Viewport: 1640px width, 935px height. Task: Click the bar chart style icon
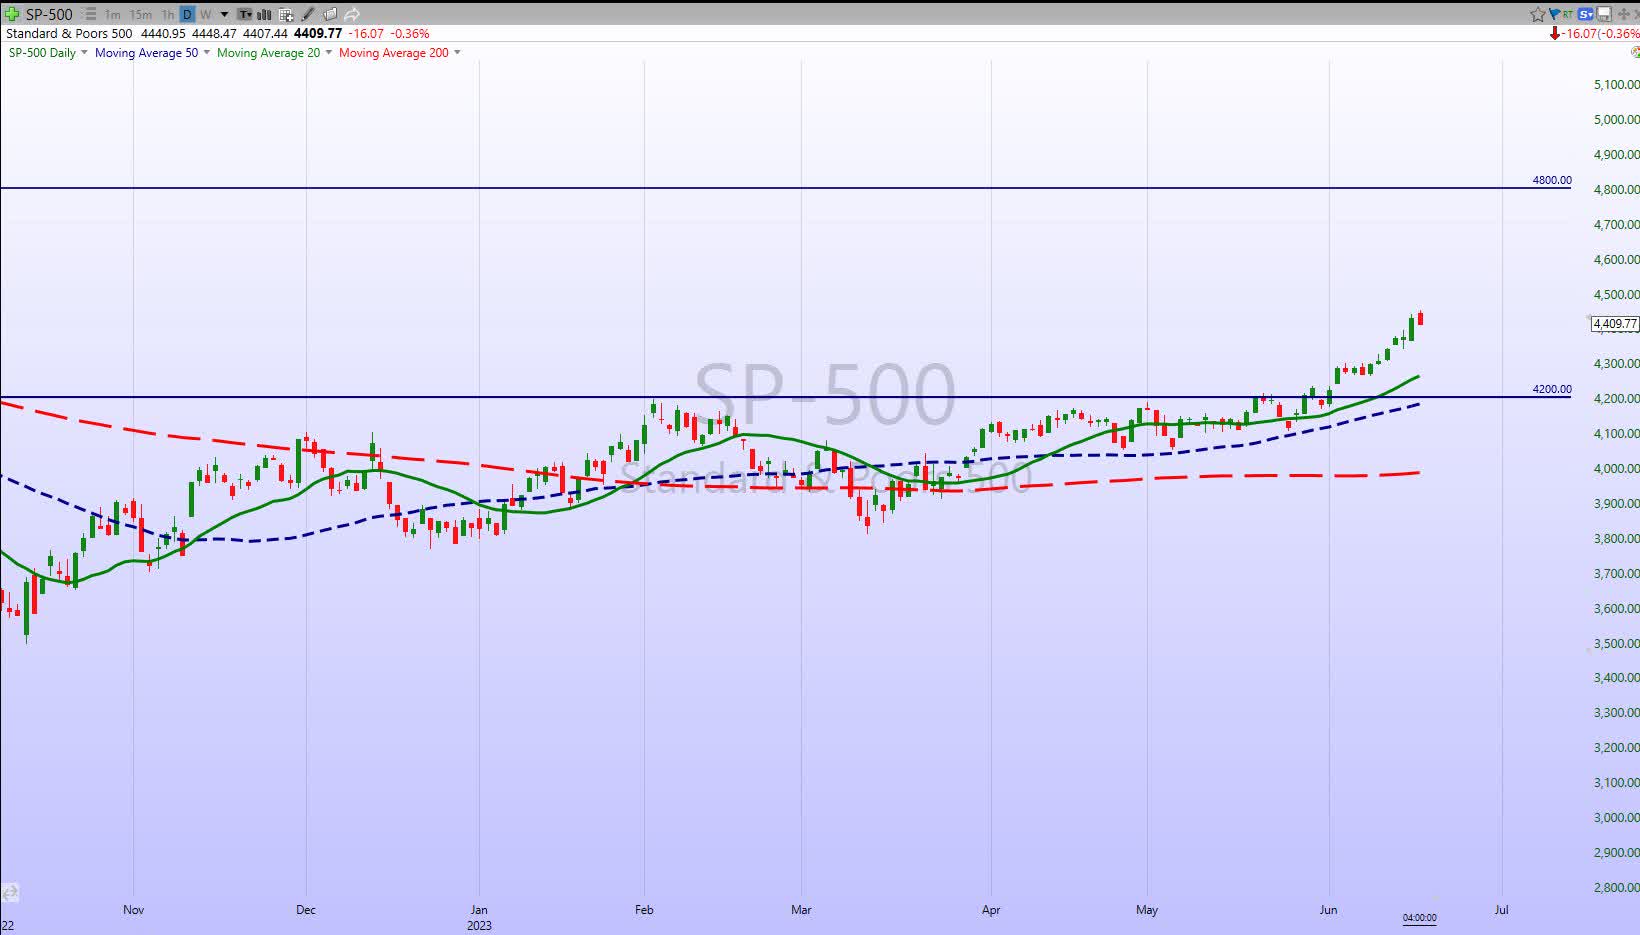click(x=264, y=14)
